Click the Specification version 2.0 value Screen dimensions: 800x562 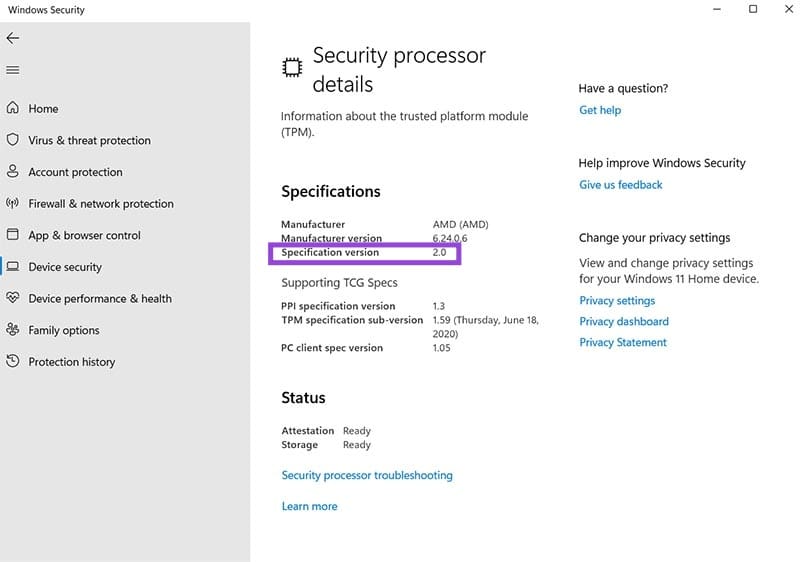(438, 253)
